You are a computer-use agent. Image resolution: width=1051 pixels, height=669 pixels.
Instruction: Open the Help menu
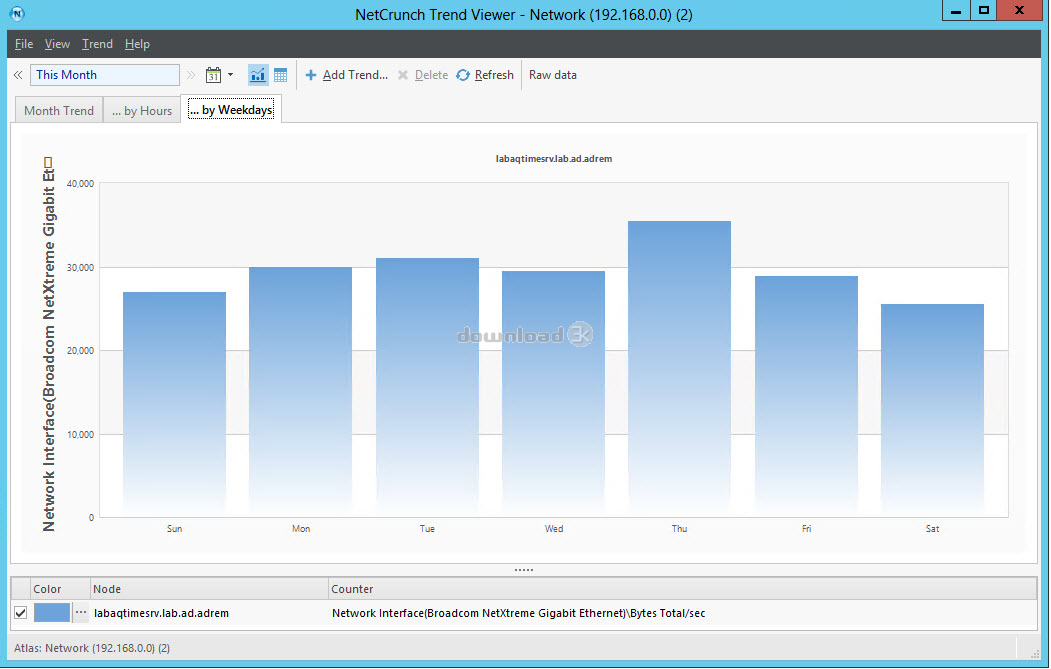tap(137, 44)
